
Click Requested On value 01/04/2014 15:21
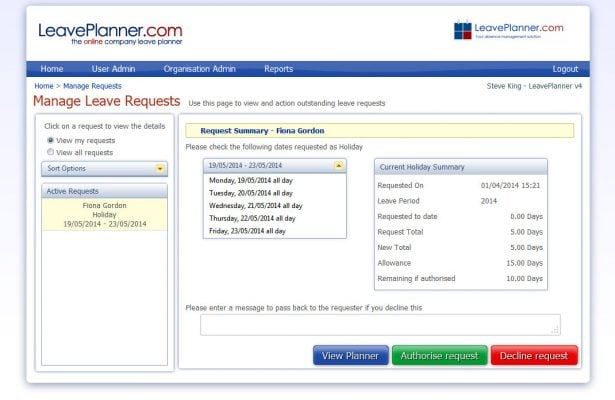tap(510, 185)
